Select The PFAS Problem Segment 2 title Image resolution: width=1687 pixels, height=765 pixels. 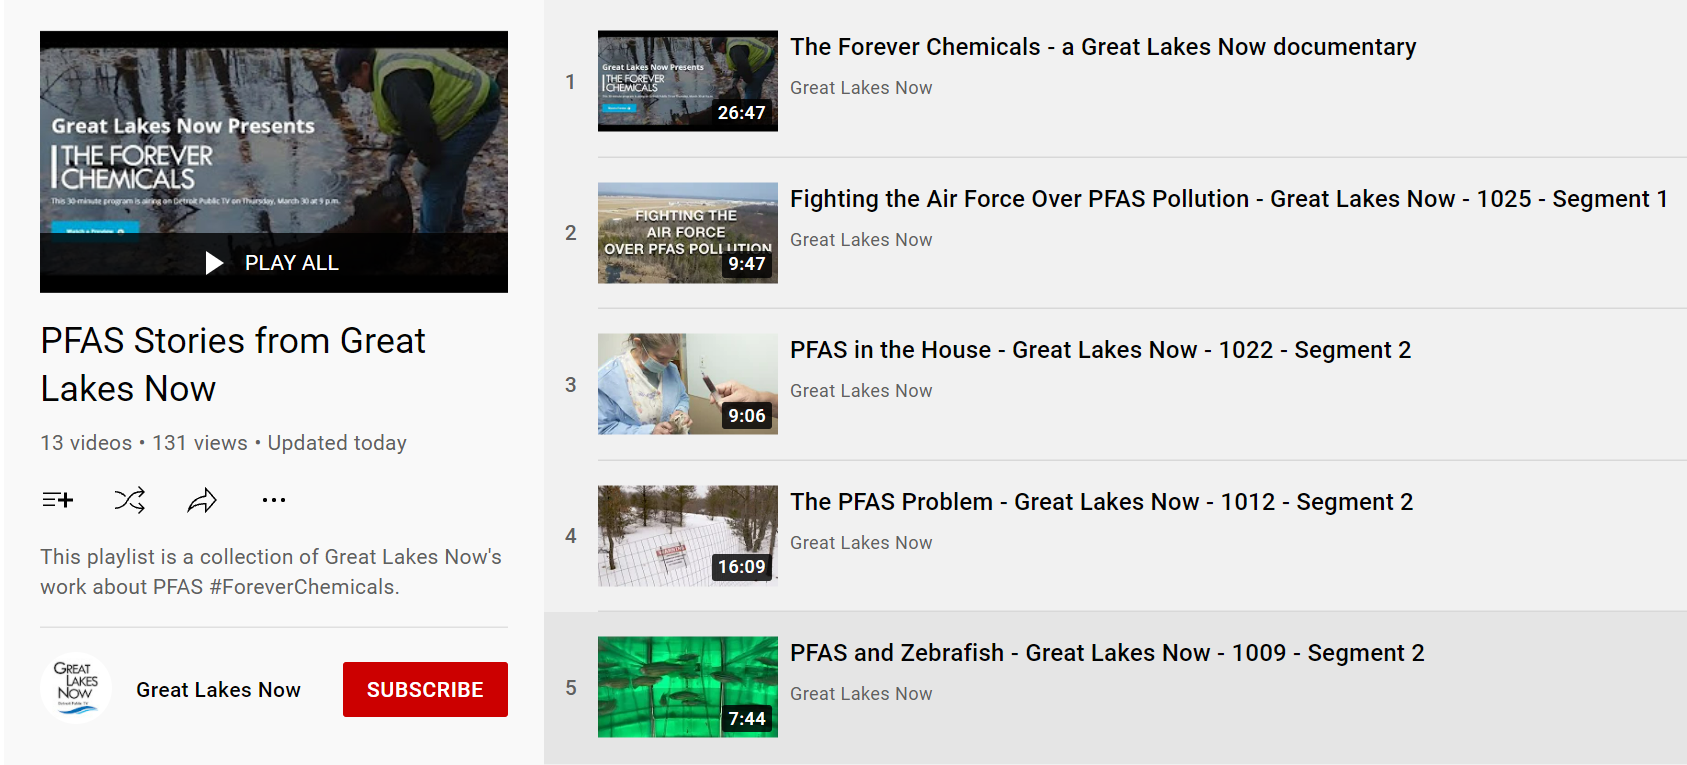(1101, 502)
